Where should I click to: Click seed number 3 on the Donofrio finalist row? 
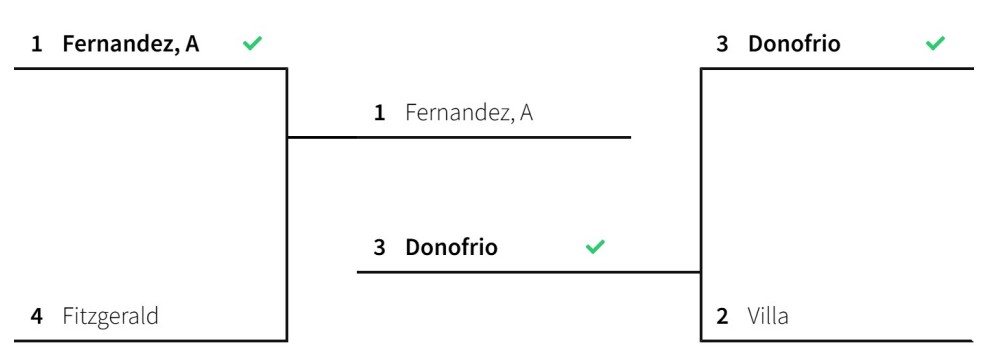[379, 248]
